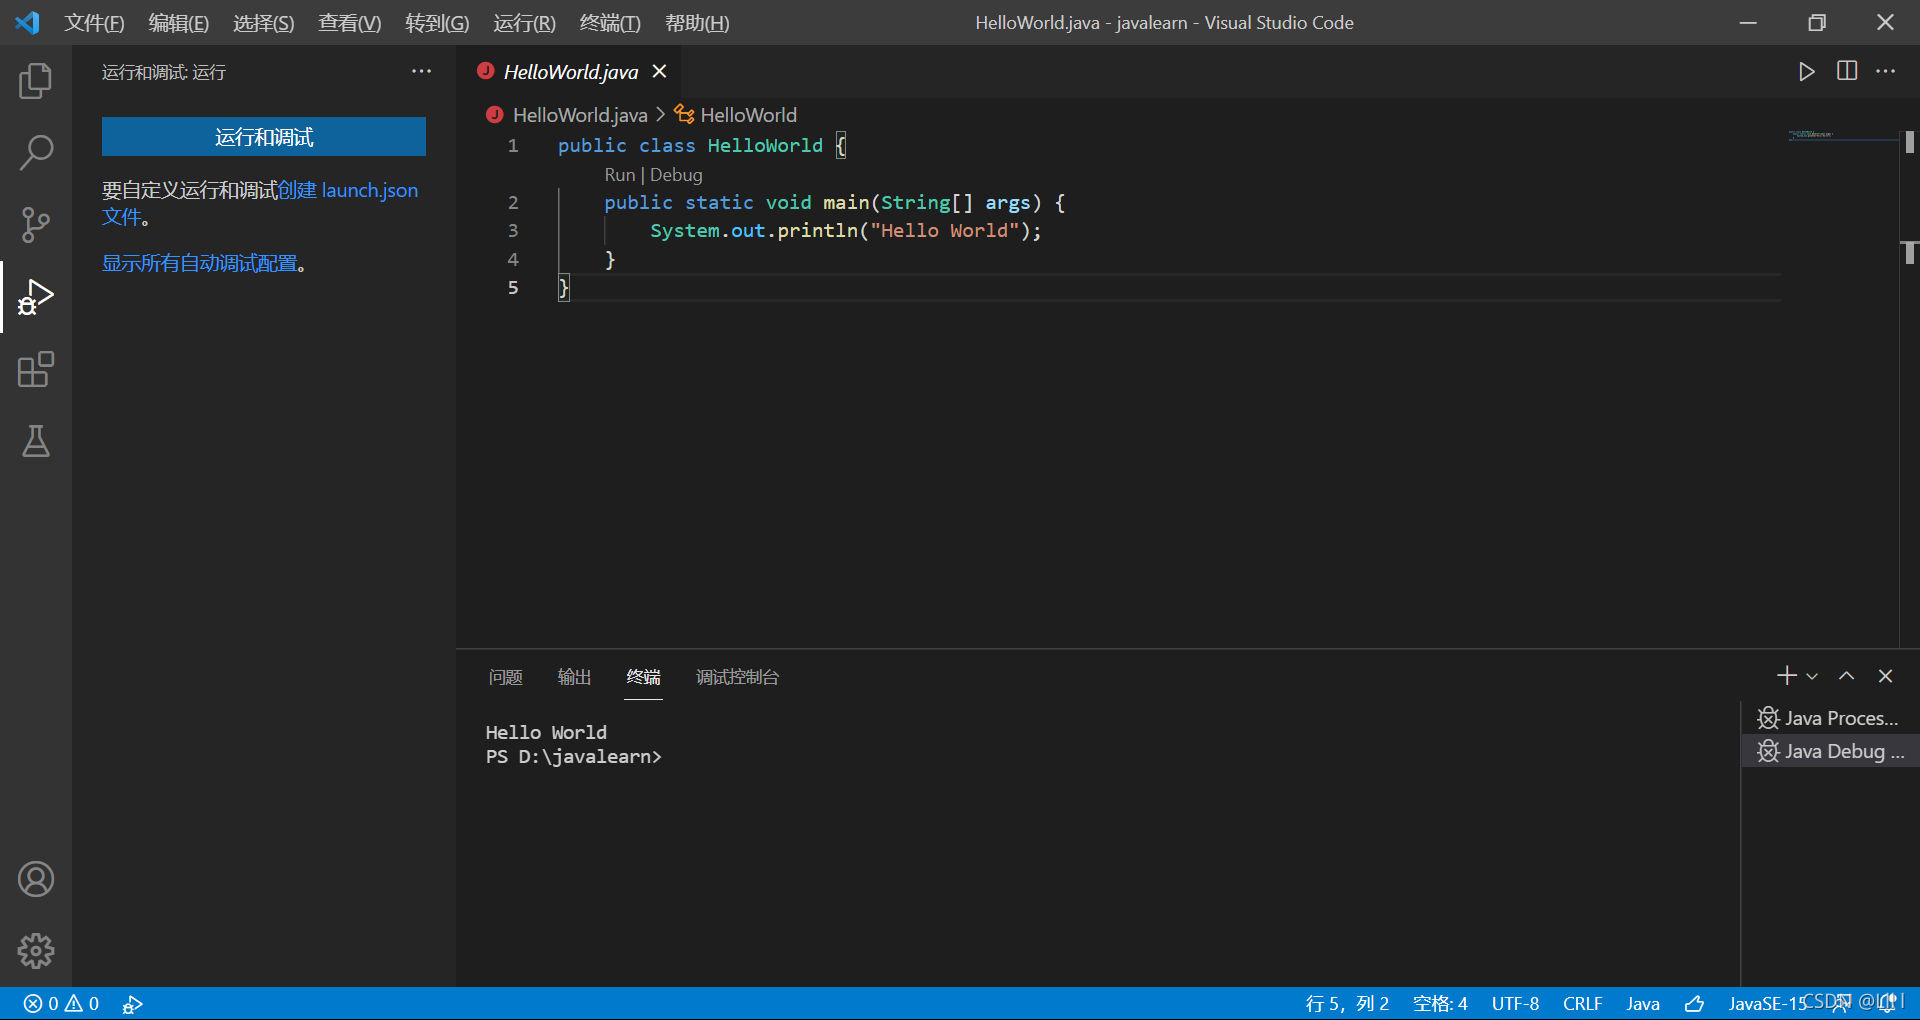Open the 编辑(E) menu

coord(179,23)
